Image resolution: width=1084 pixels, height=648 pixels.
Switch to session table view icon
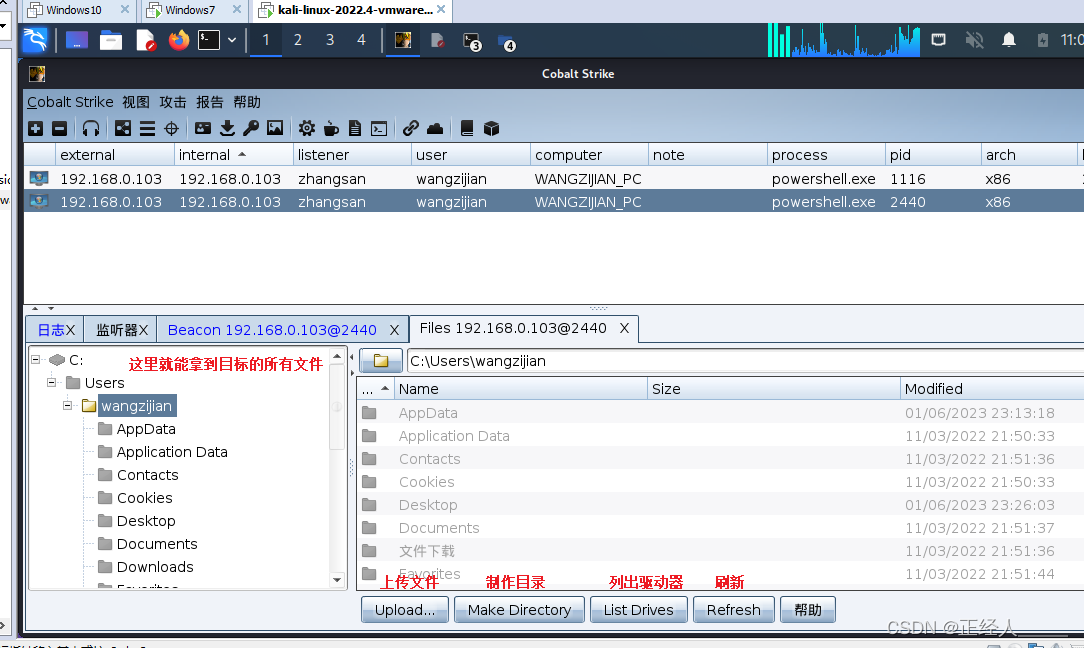pyautogui.click(x=147, y=129)
